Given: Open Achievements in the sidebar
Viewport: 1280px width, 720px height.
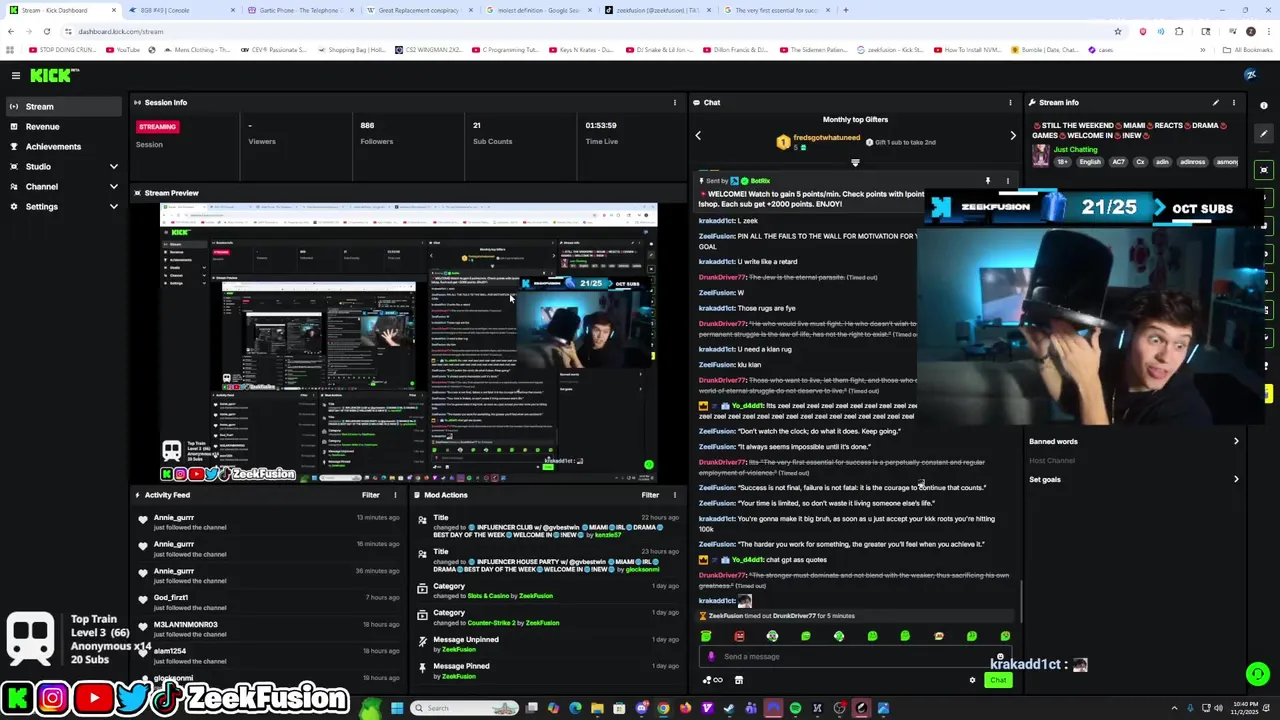Looking at the screenshot, I should [x=62, y=146].
